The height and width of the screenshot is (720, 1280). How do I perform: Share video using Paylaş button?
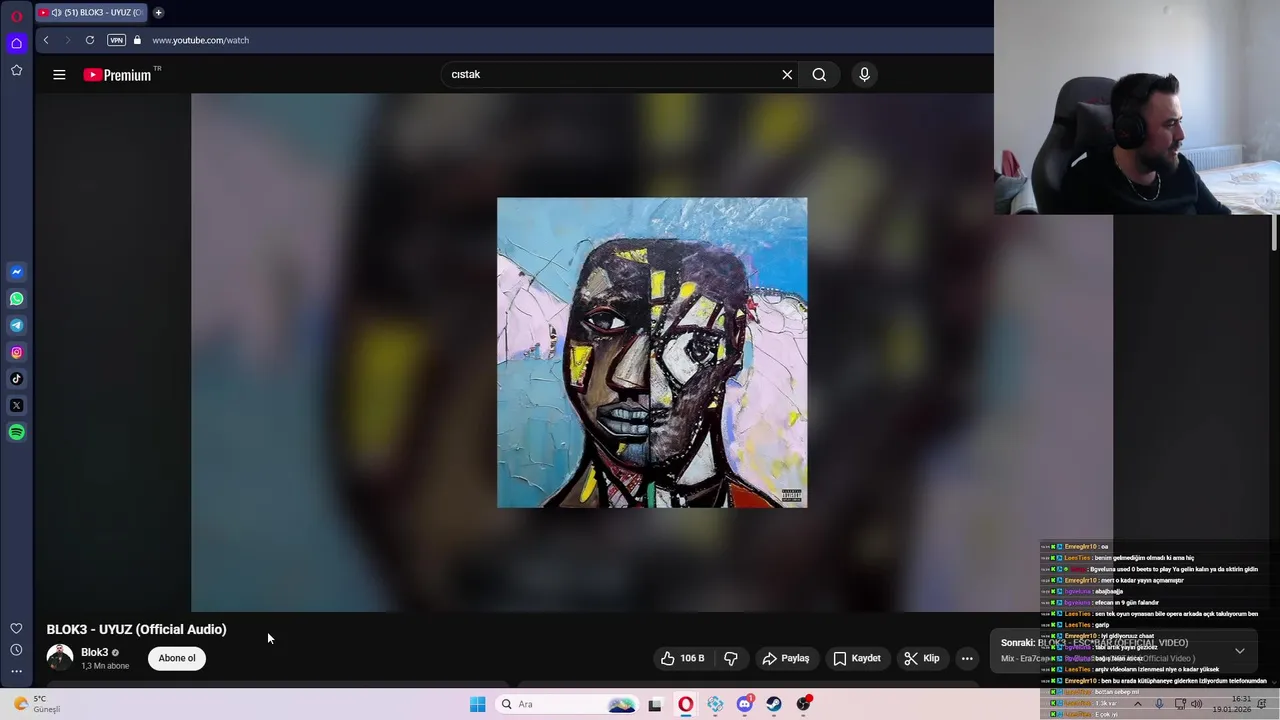(x=785, y=658)
